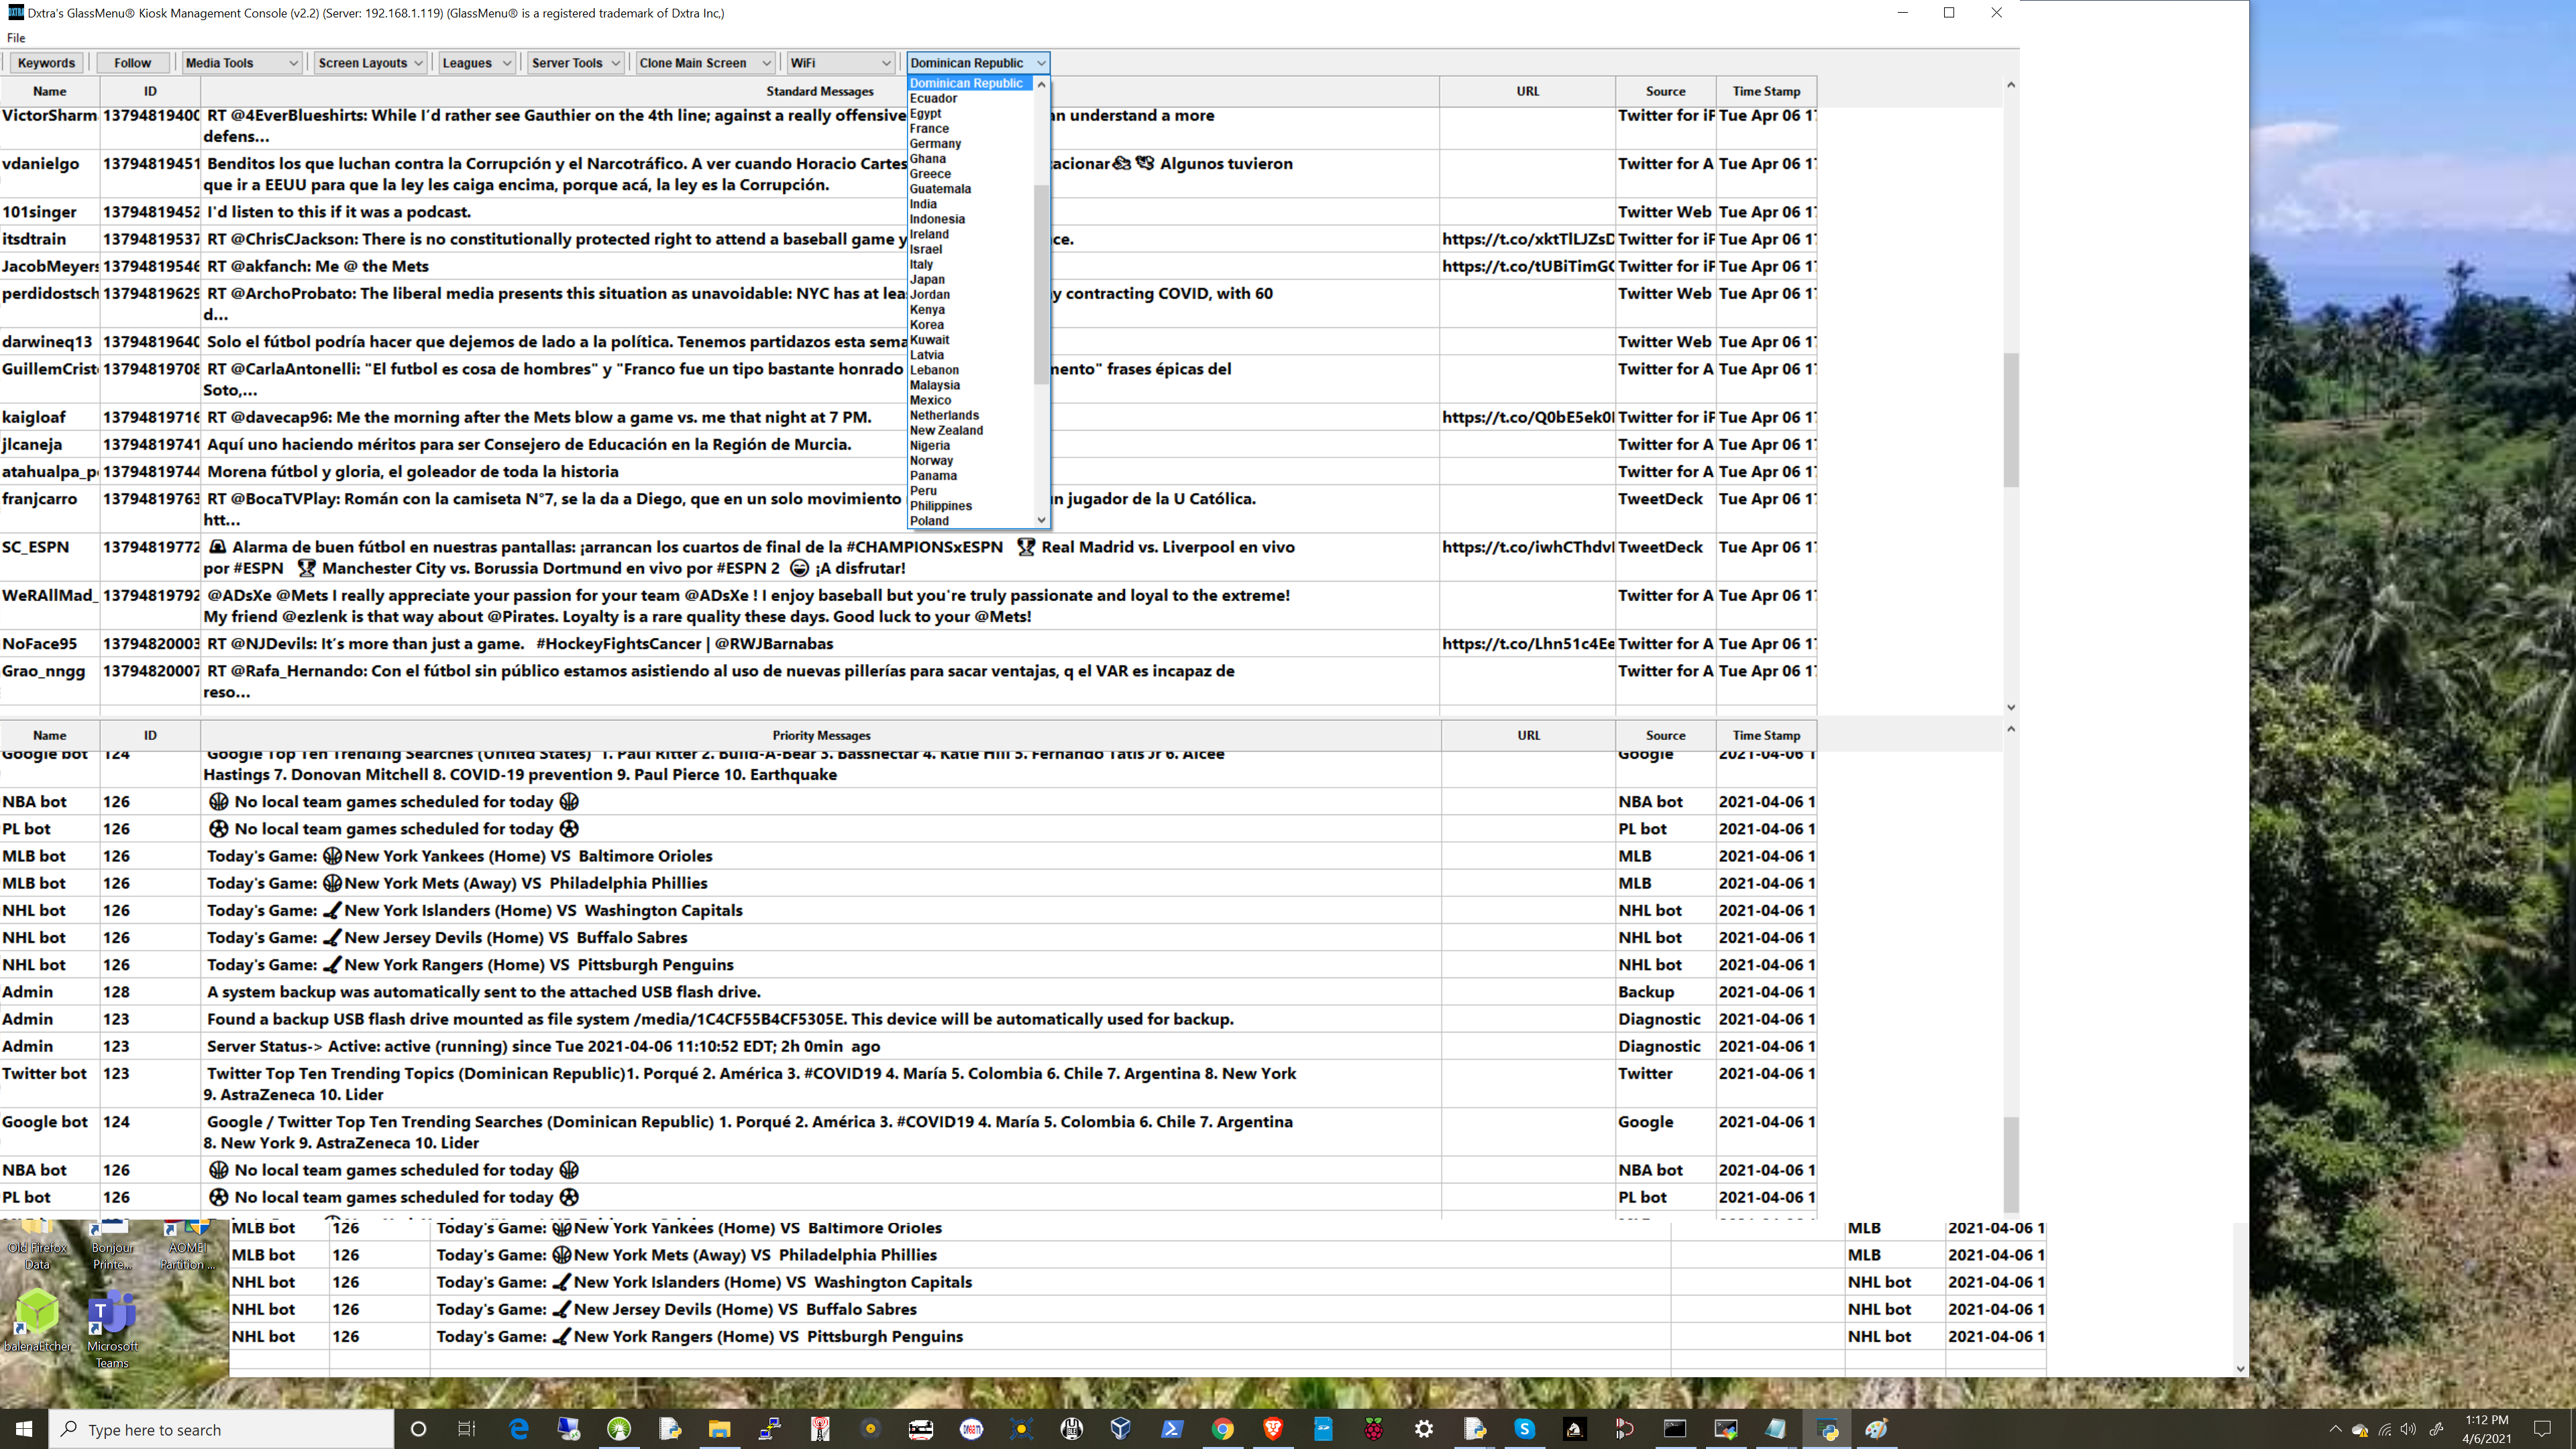Open the Settings gear in the taskbar
Viewport: 2576px width, 1449px height.
1424,1429
